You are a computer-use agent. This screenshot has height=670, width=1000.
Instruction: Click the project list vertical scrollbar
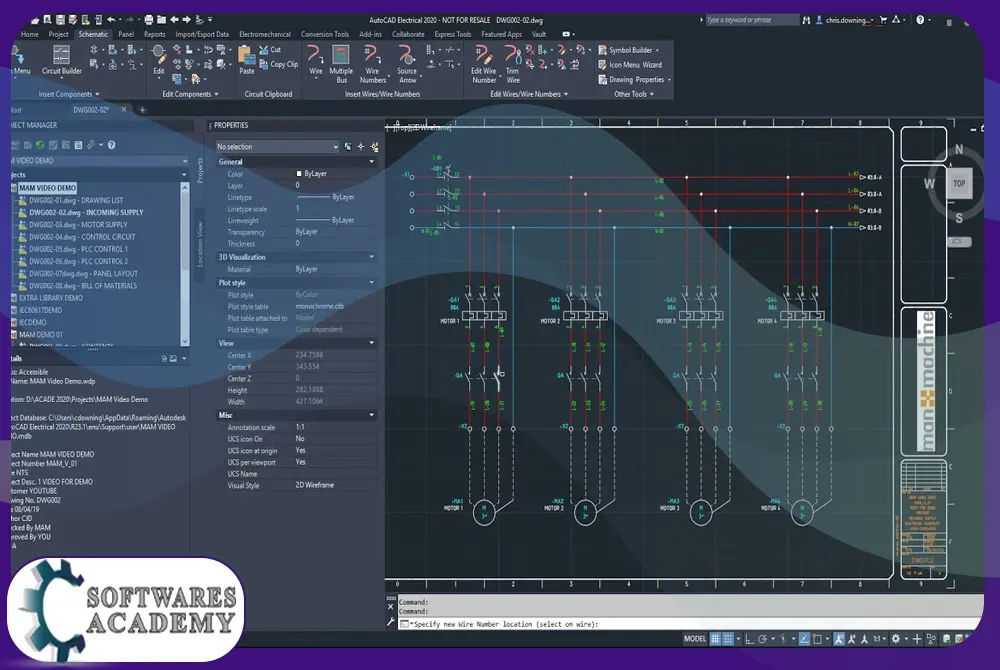point(185,264)
